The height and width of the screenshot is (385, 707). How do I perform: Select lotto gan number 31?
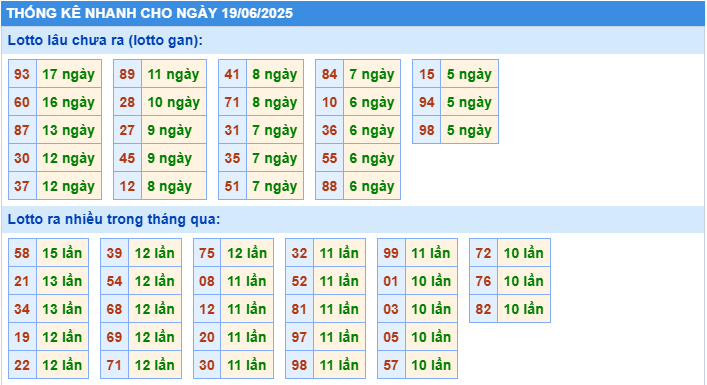pos(232,130)
